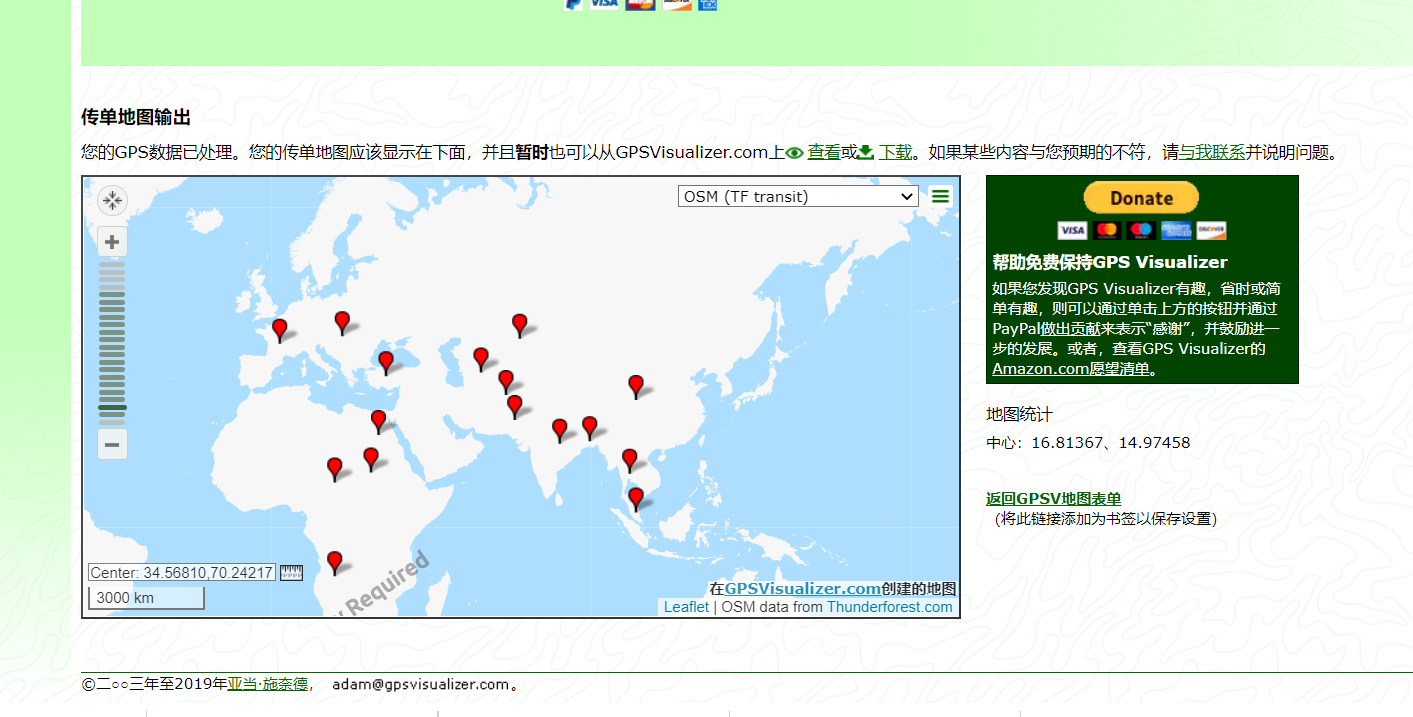Open the green map menu icon
This screenshot has width=1413, height=717.
[940, 196]
